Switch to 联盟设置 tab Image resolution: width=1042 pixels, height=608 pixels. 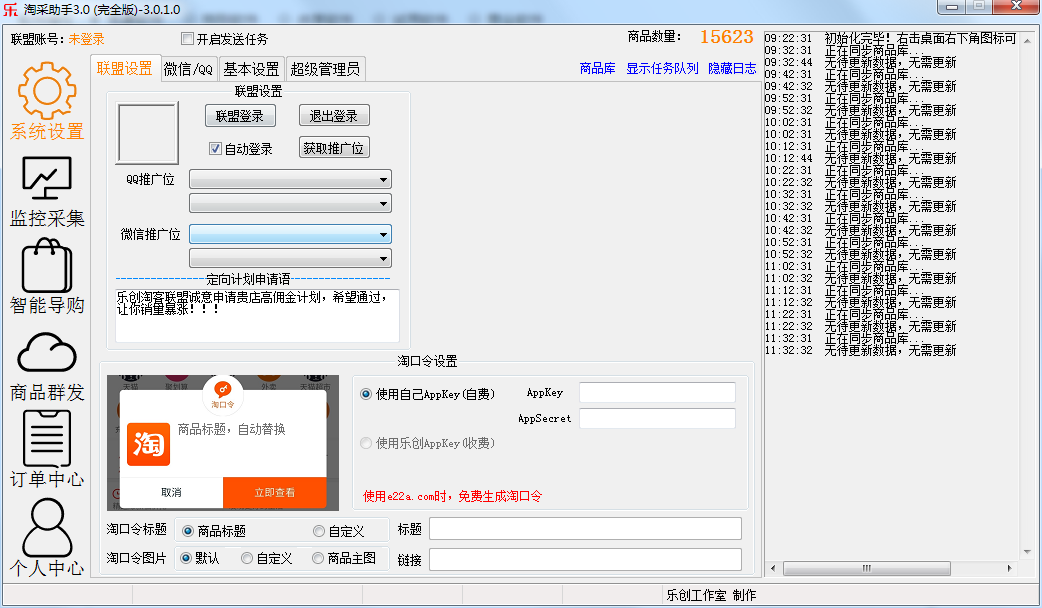[125, 68]
